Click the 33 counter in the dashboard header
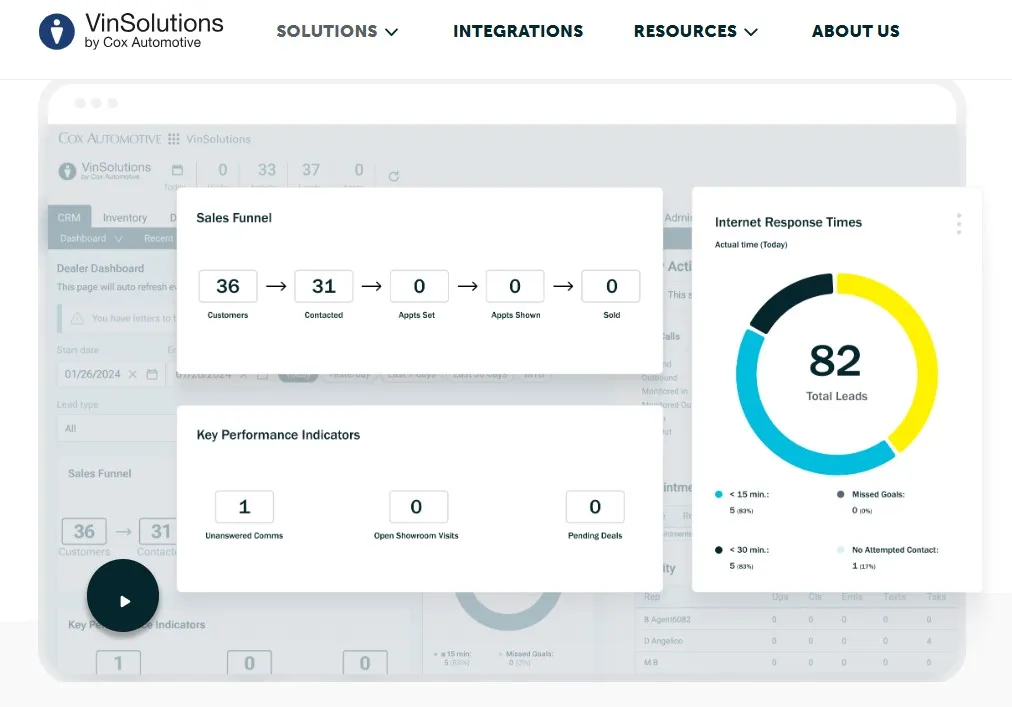 [x=267, y=170]
